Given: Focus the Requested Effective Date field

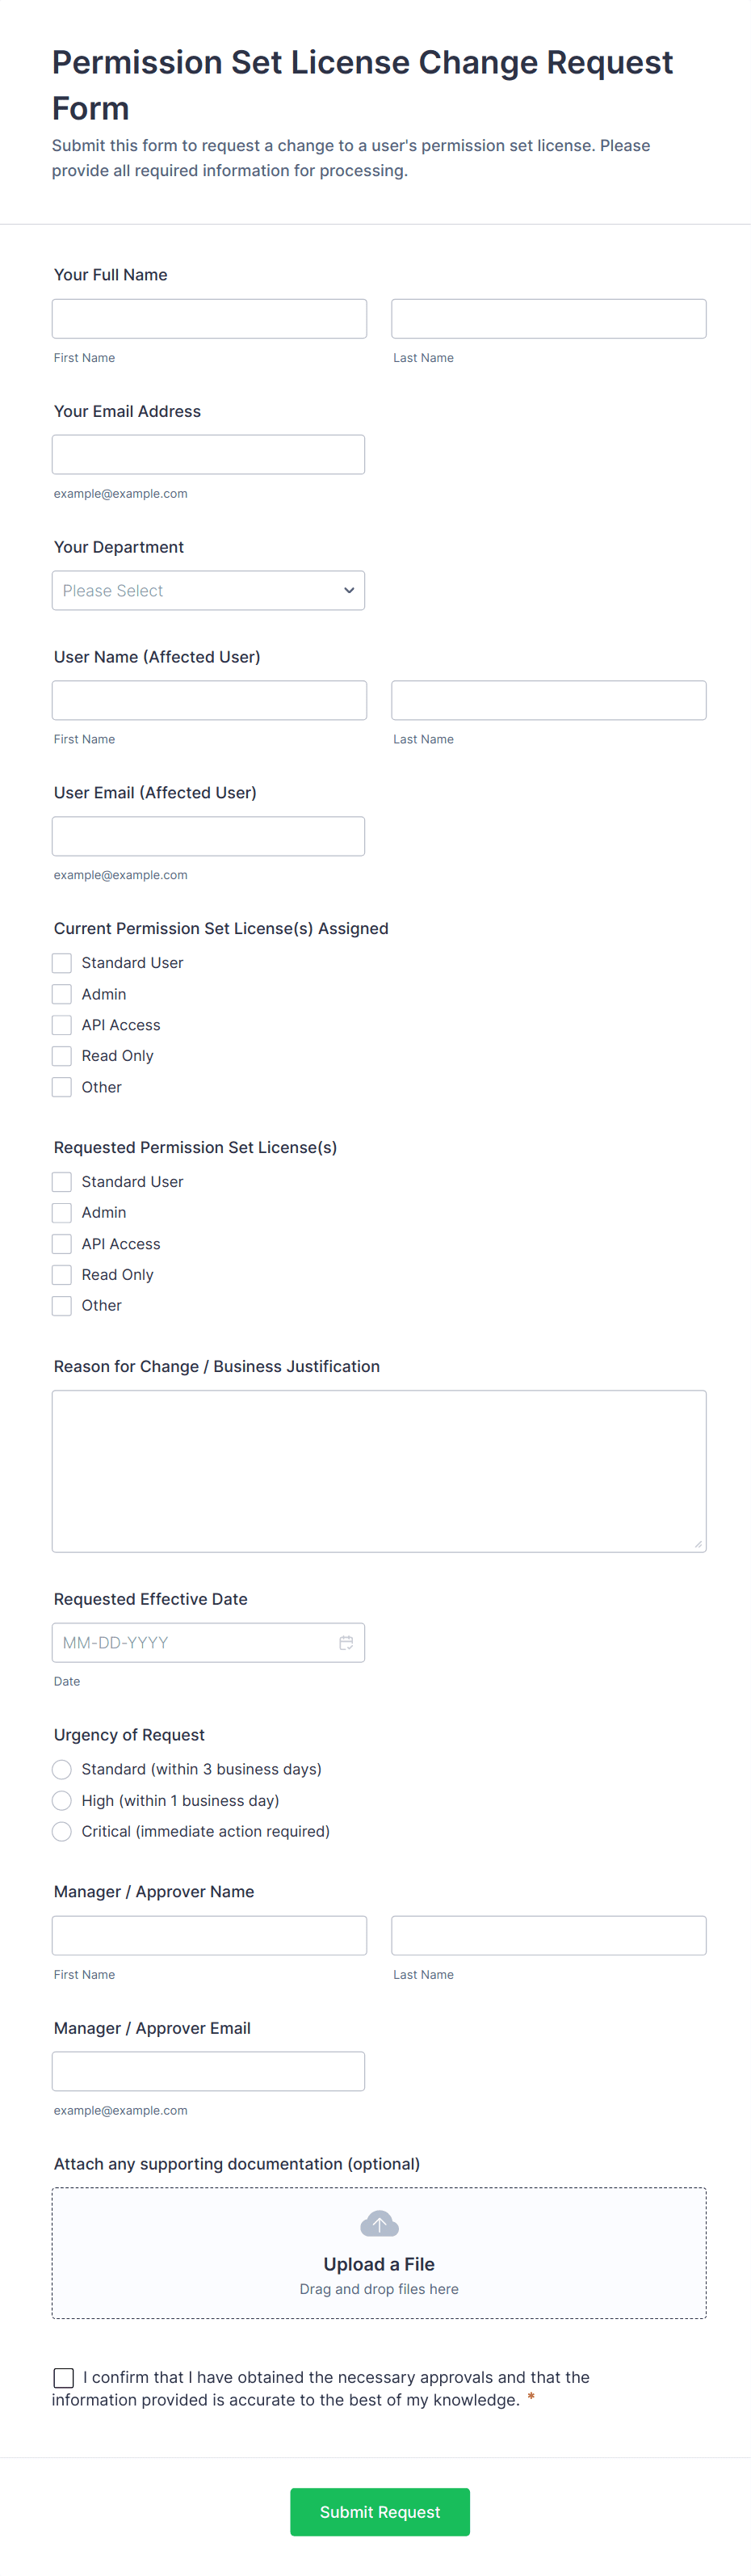Looking at the screenshot, I should (195, 1642).
